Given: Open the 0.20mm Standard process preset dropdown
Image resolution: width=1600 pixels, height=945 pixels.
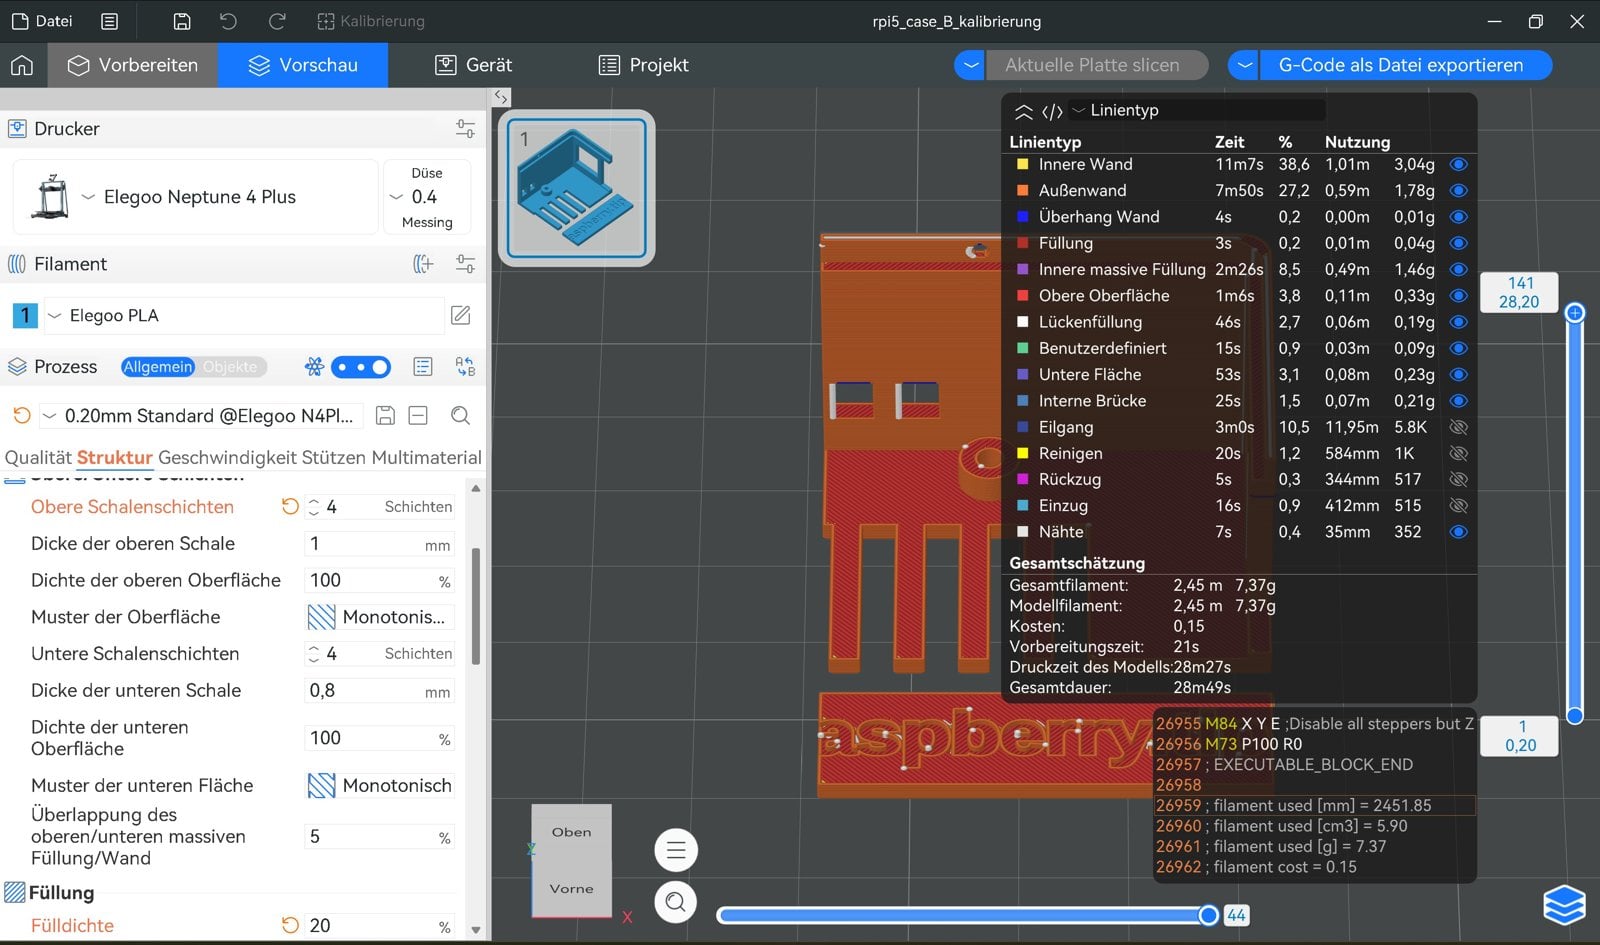Looking at the screenshot, I should tap(202, 416).
